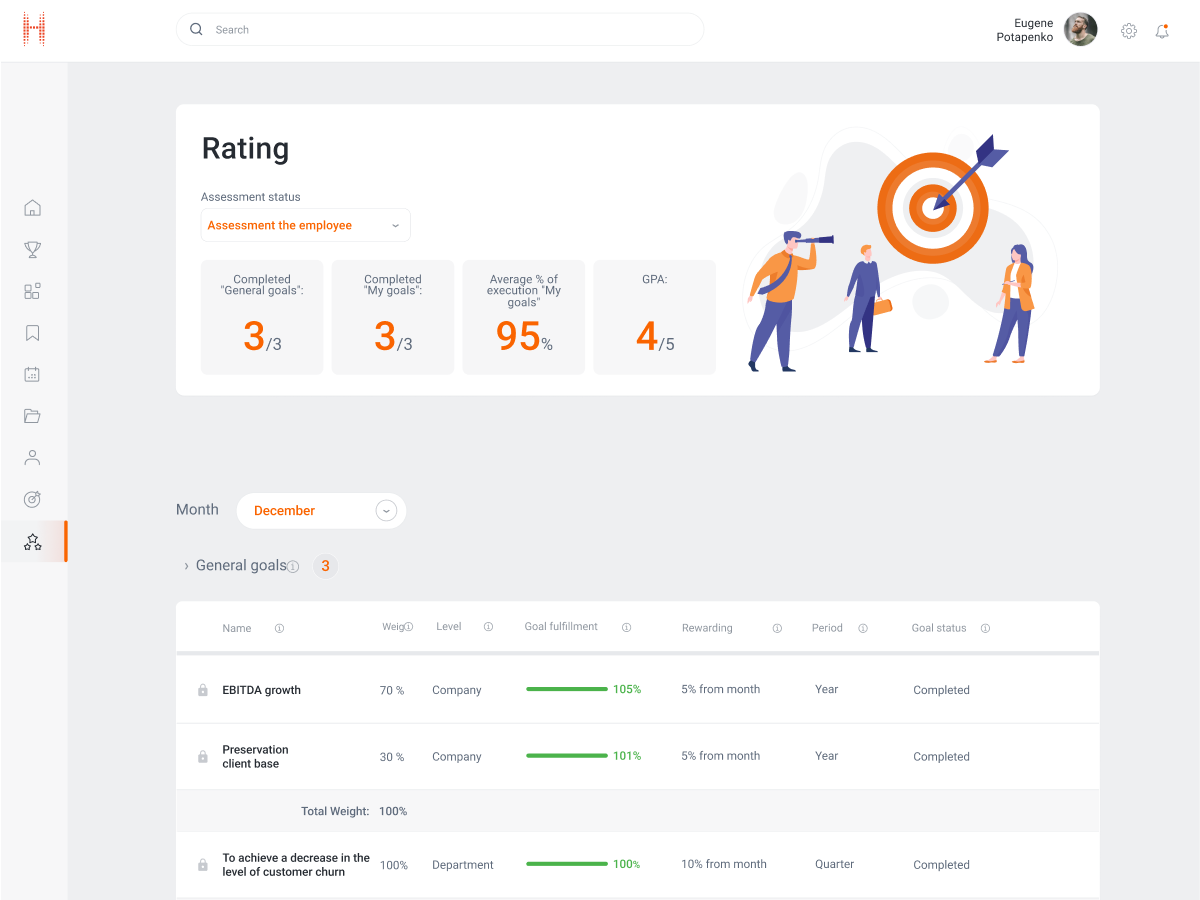Viewport: 1200px width, 900px height.
Task: Open the target goals icon in sidebar
Action: pos(32,499)
